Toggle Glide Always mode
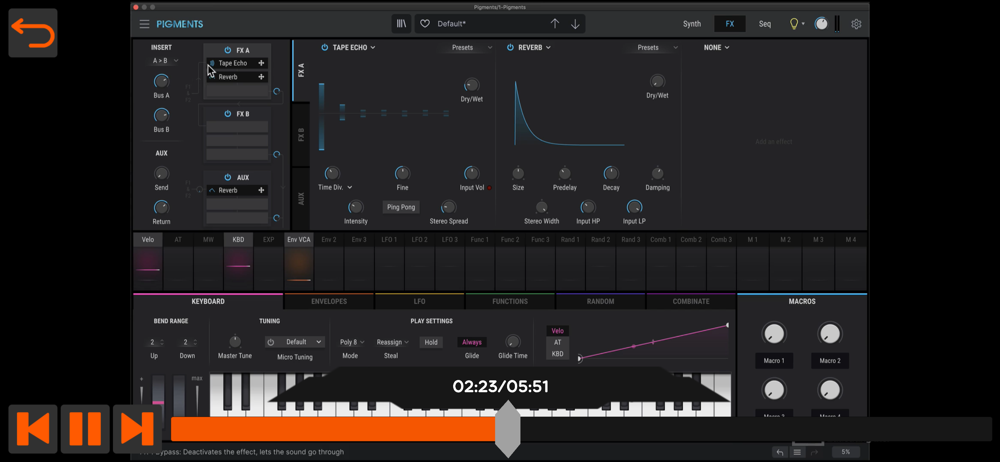 click(x=472, y=342)
